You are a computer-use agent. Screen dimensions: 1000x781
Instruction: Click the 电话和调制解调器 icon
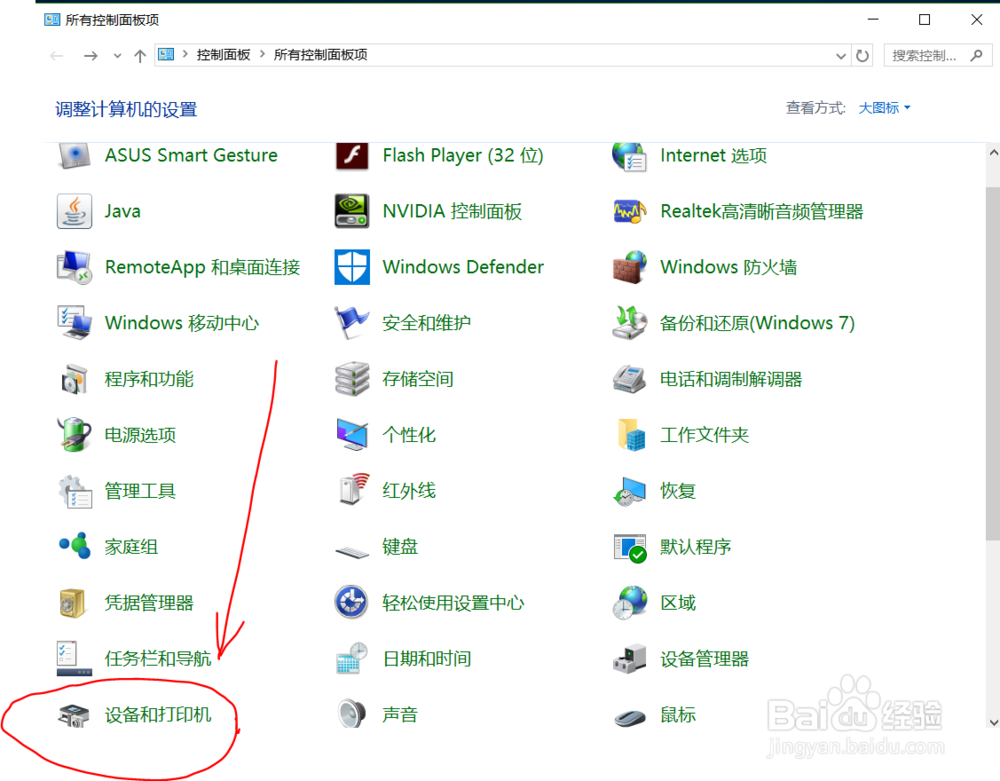click(x=629, y=379)
